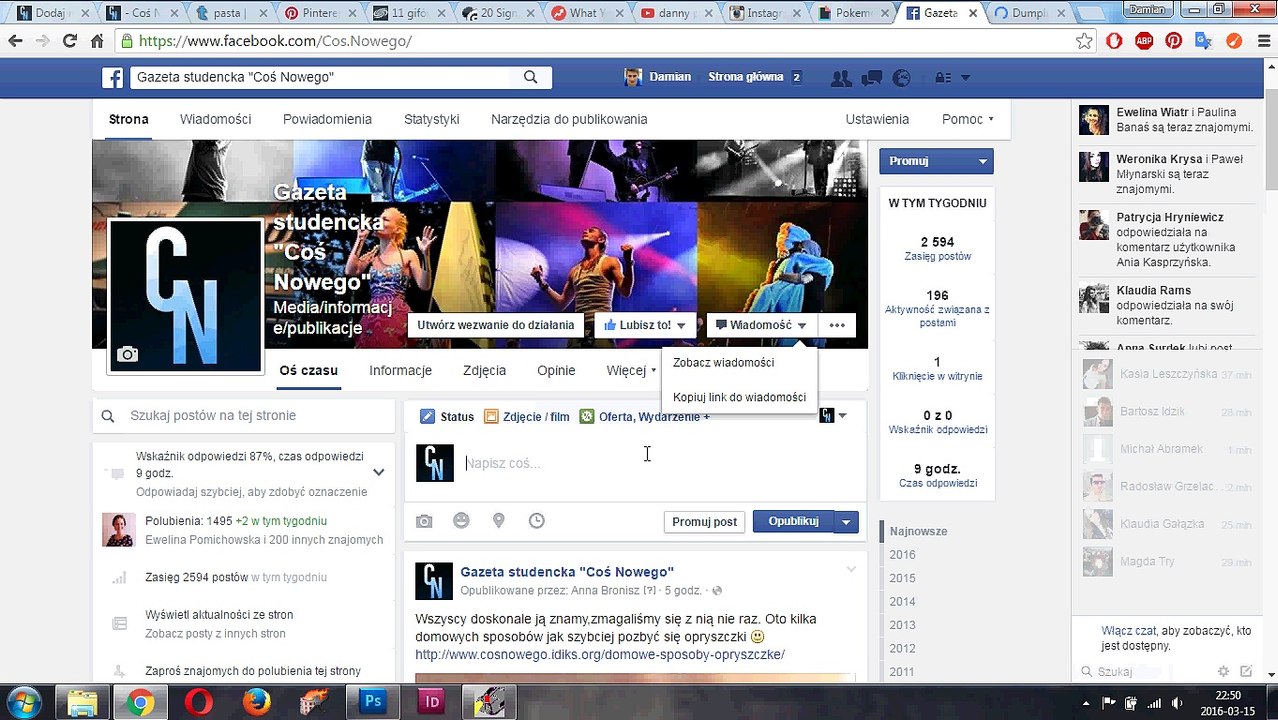Viewport: 1278px width, 720px height.
Task: Open new message icon in chat sidebar
Action: pos(1246,672)
